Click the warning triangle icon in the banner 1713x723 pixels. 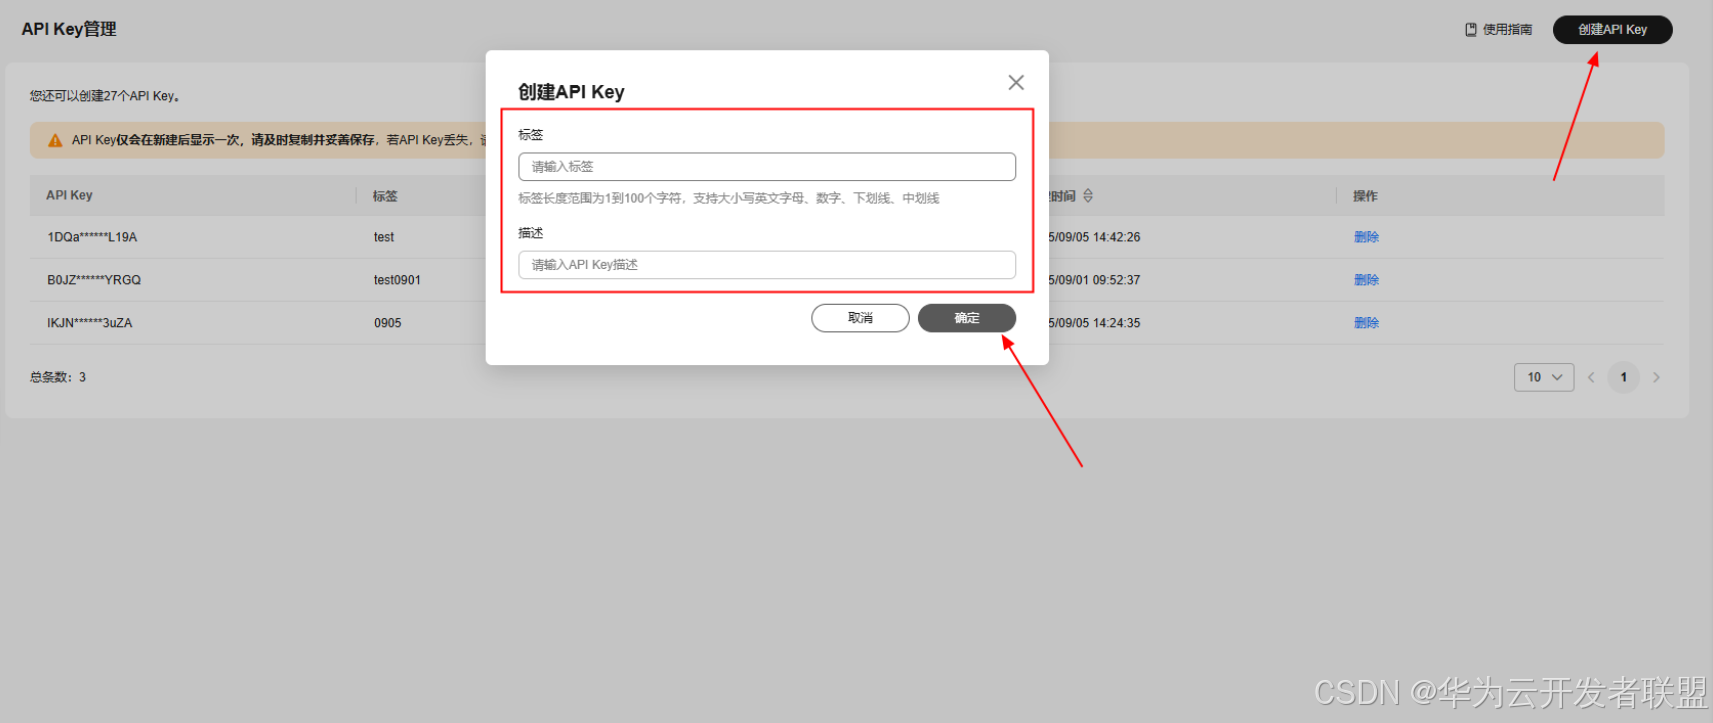click(x=55, y=141)
